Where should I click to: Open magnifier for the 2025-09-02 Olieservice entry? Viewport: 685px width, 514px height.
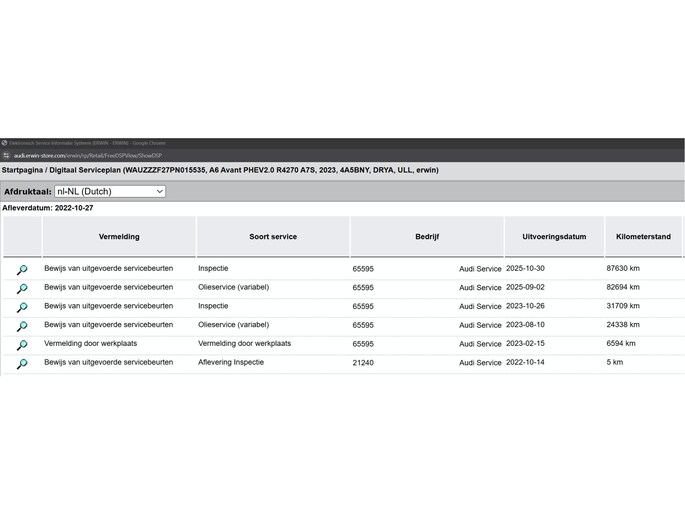22,289
